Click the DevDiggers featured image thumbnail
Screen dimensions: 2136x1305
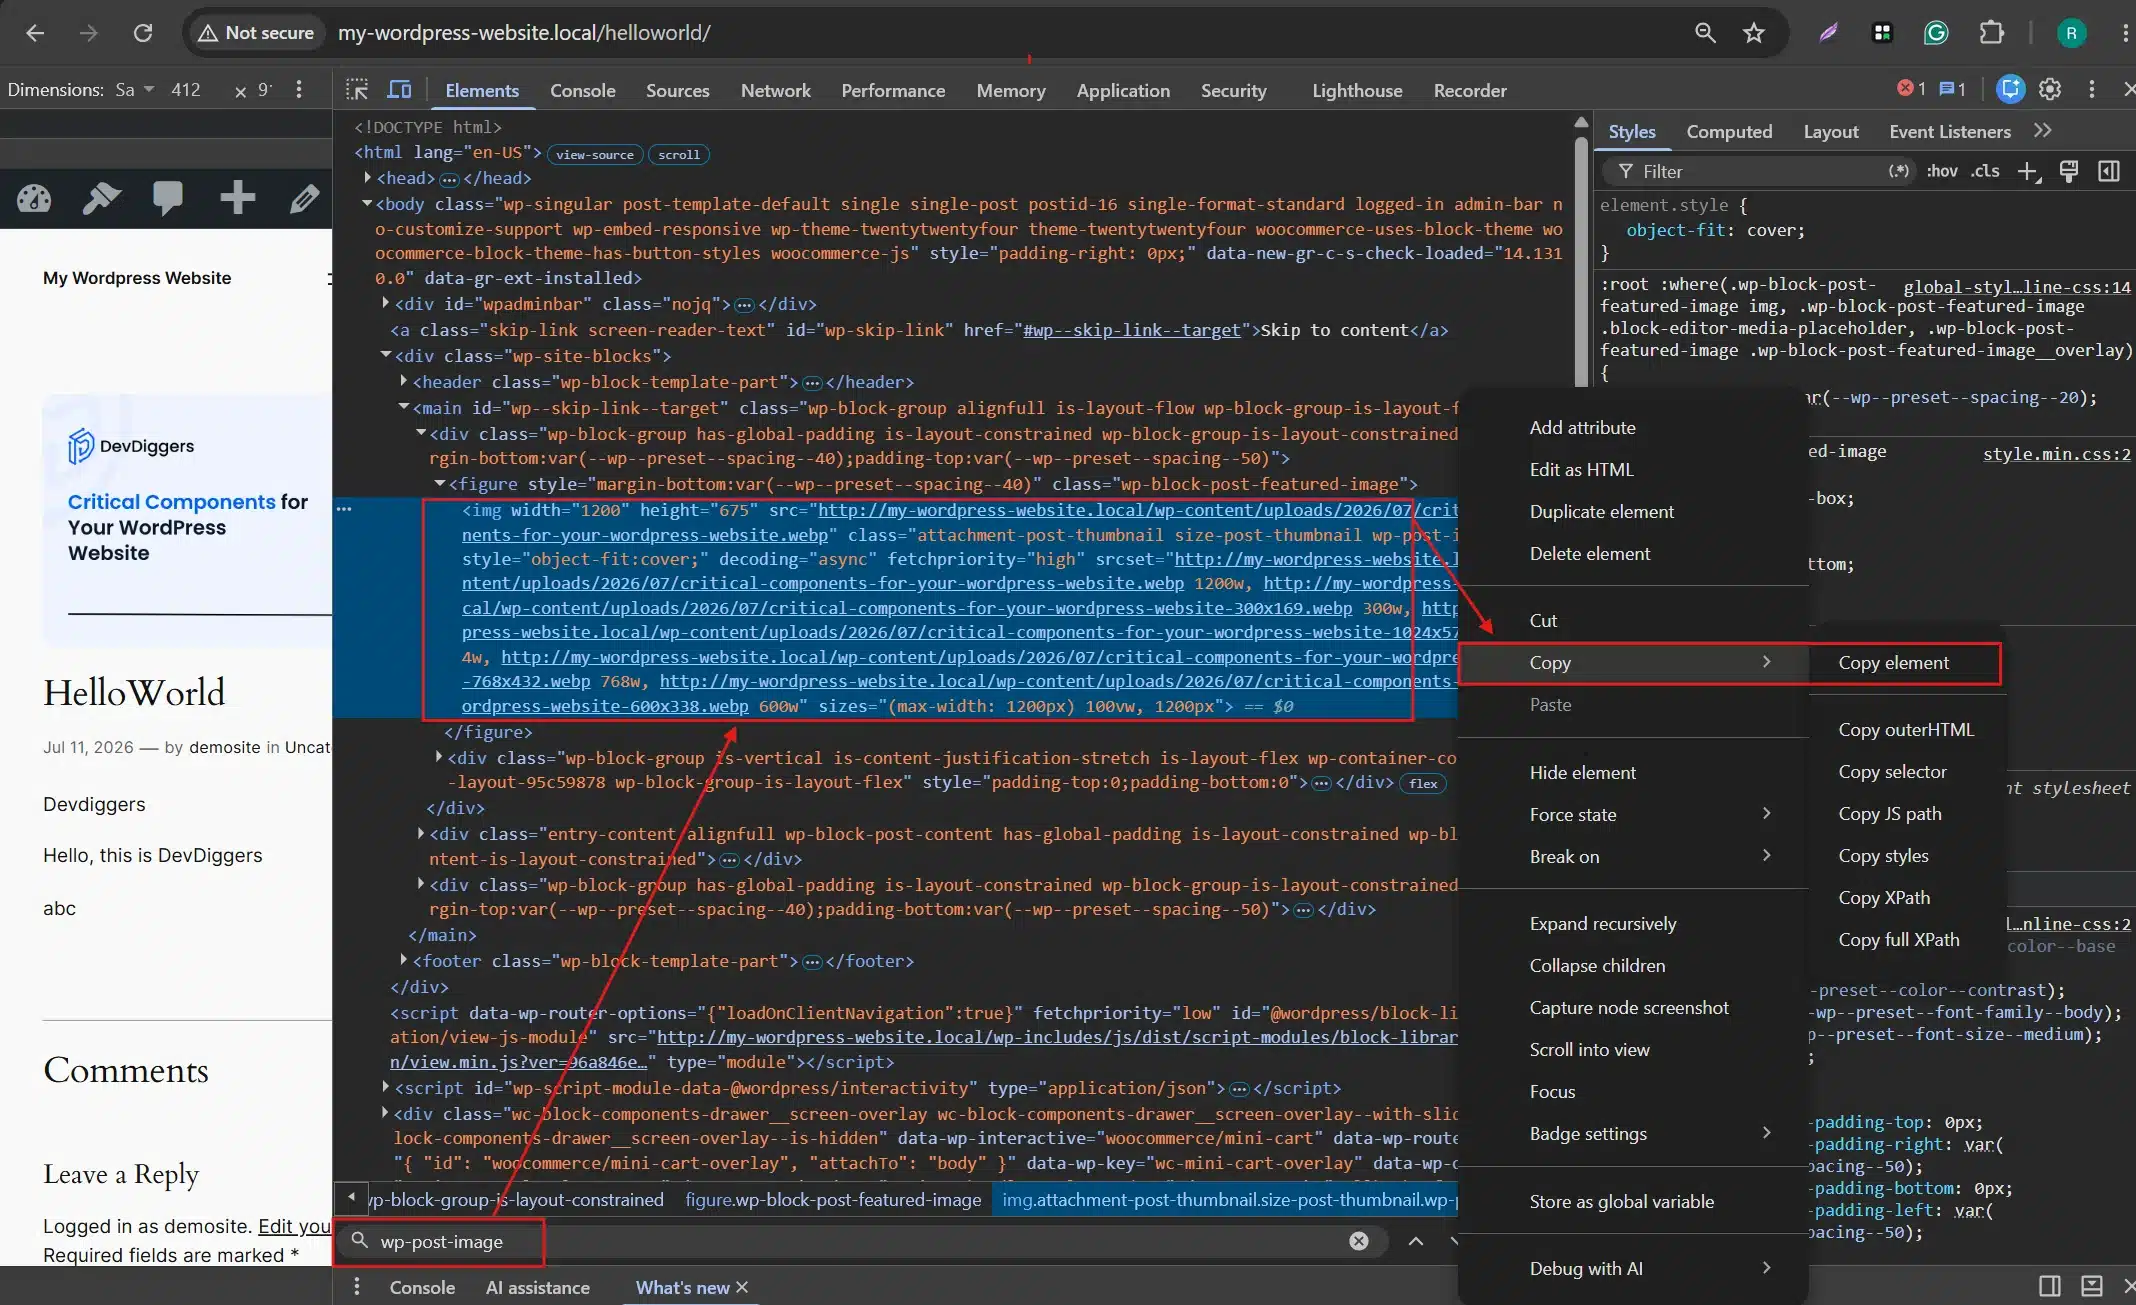(x=188, y=520)
